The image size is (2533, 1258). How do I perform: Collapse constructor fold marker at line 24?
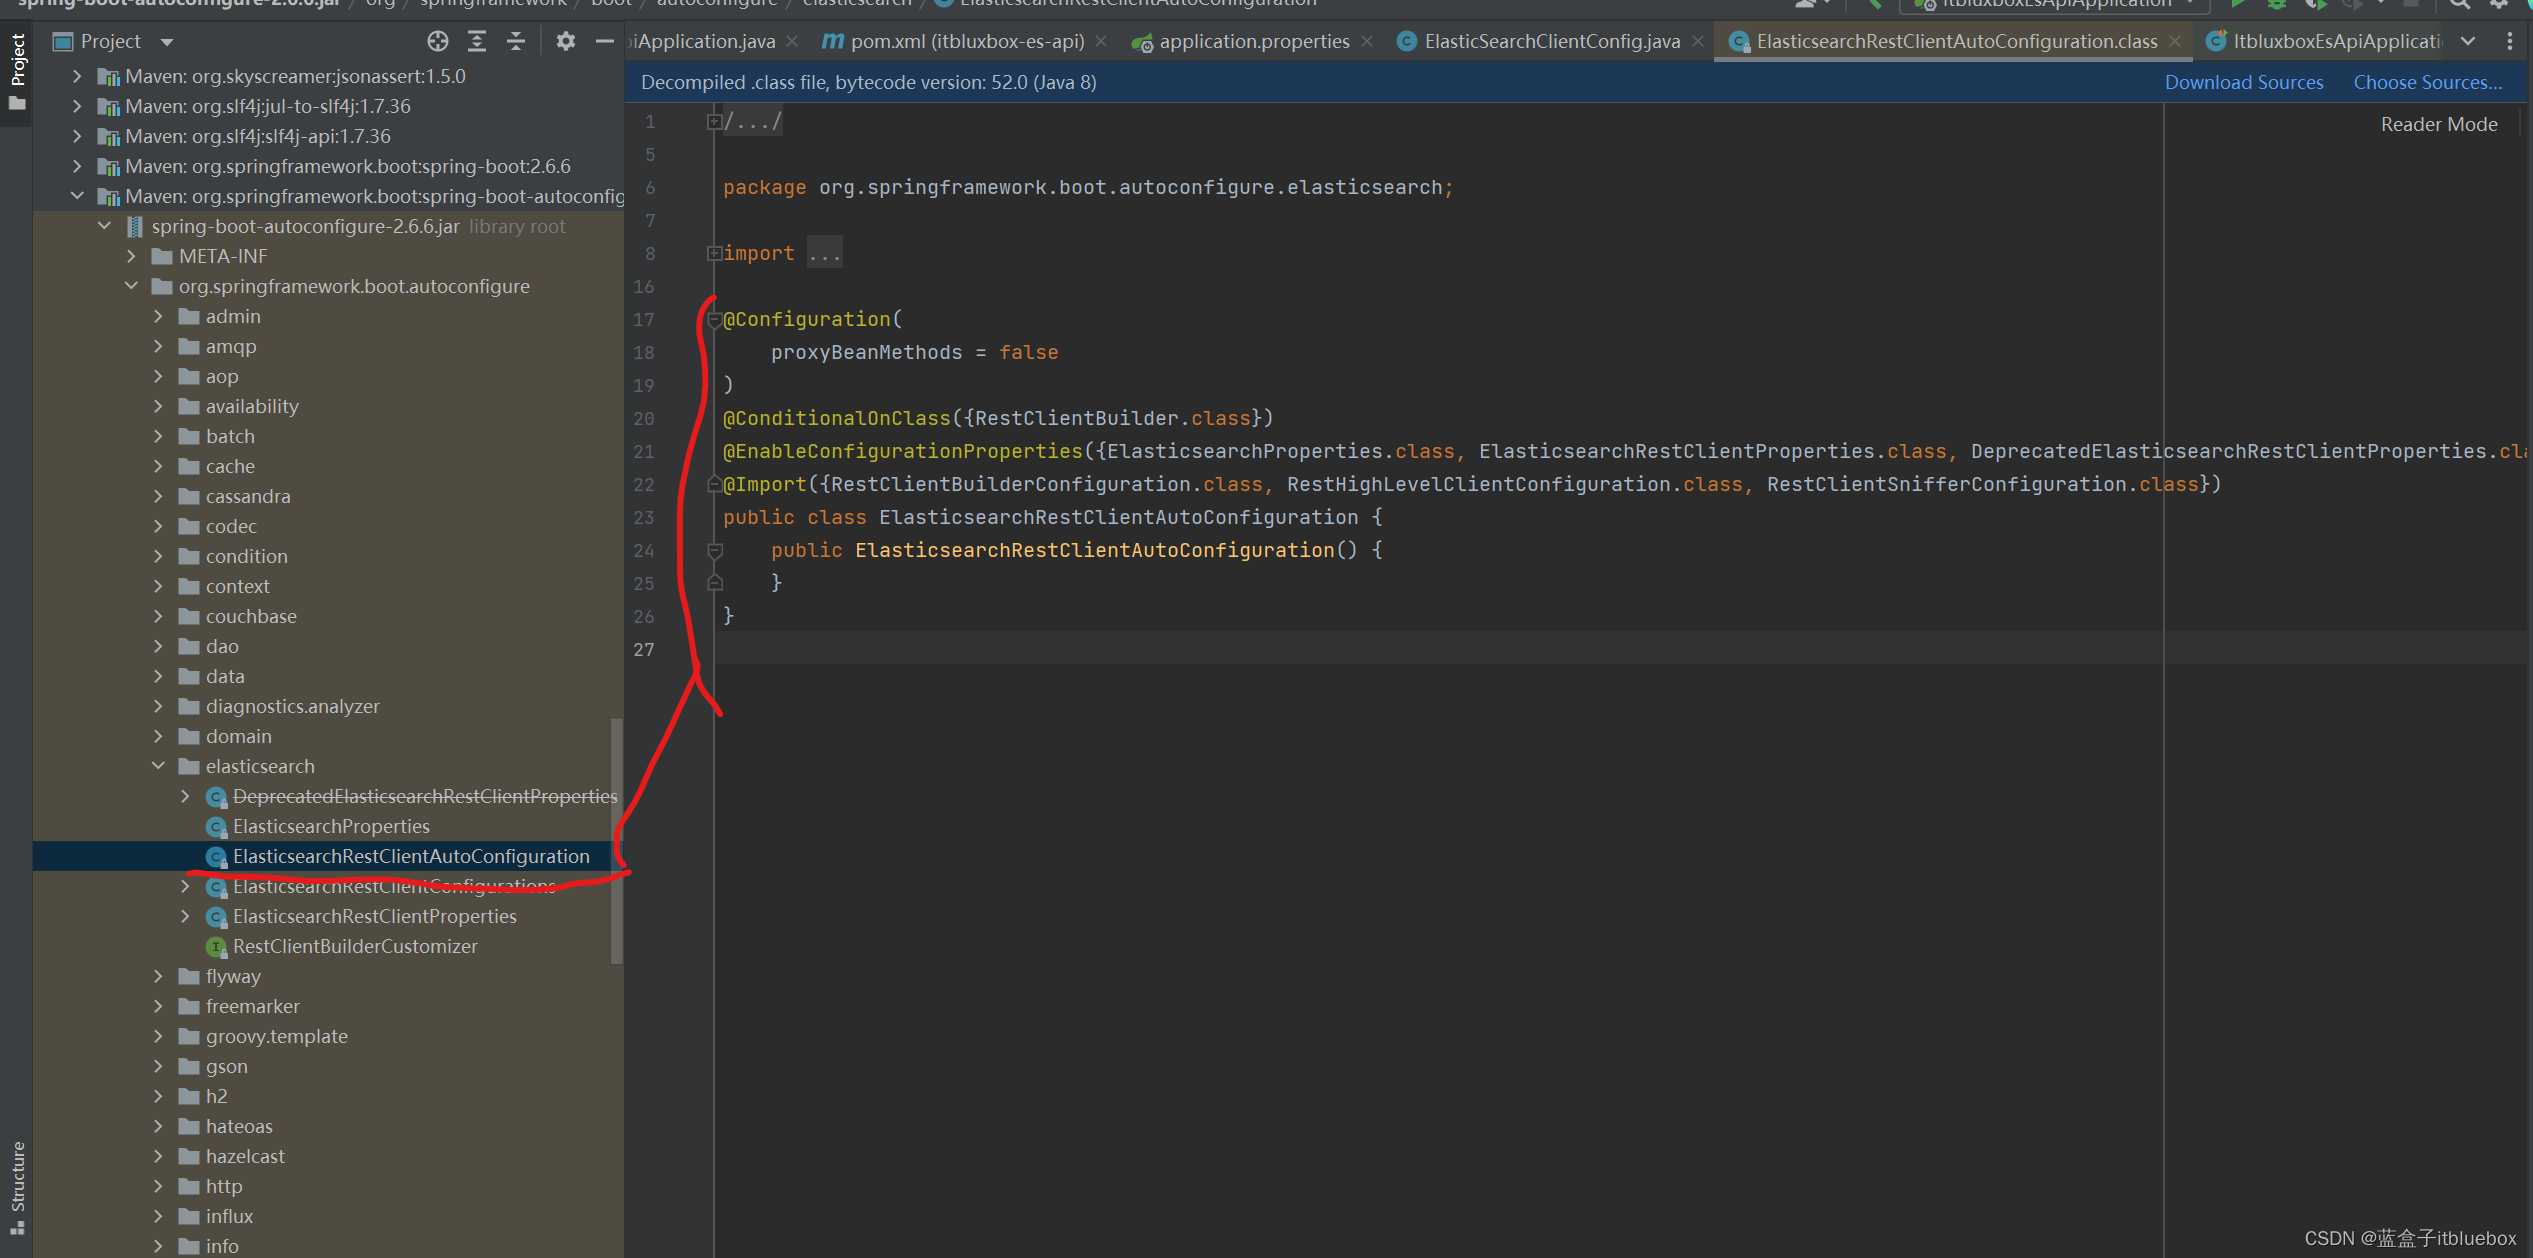point(714,551)
